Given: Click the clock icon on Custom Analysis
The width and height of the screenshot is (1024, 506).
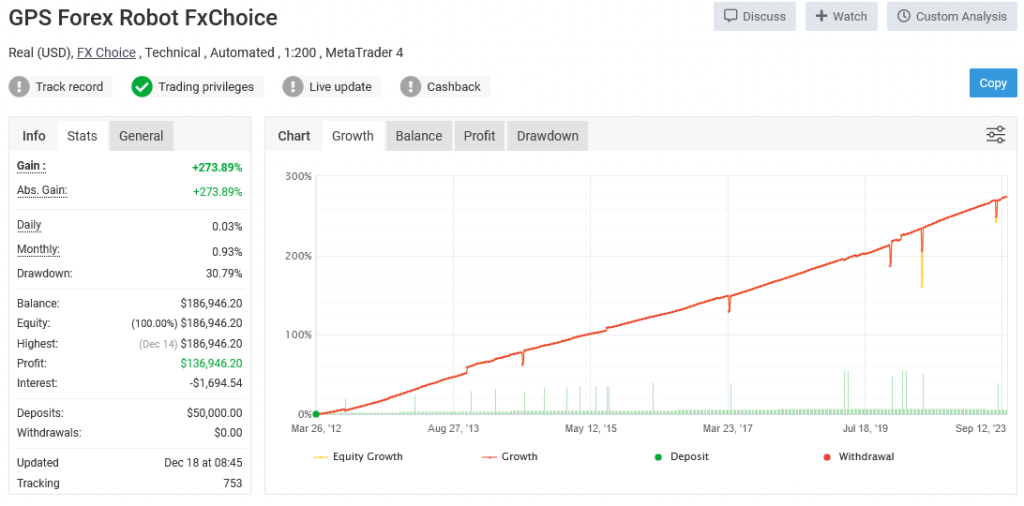Looking at the screenshot, I should 904,16.
